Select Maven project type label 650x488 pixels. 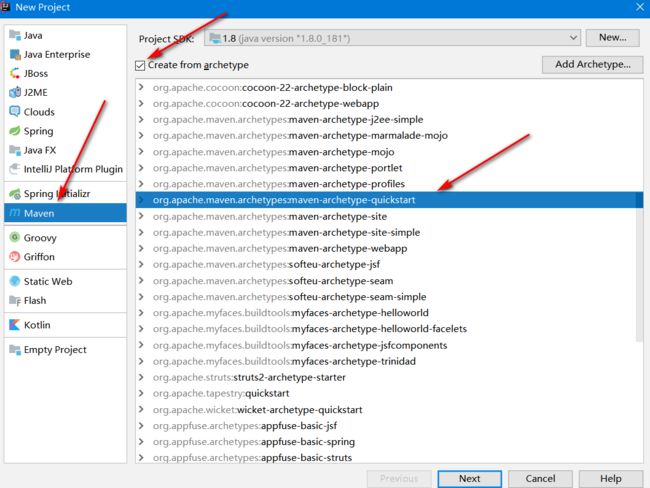tap(39, 213)
